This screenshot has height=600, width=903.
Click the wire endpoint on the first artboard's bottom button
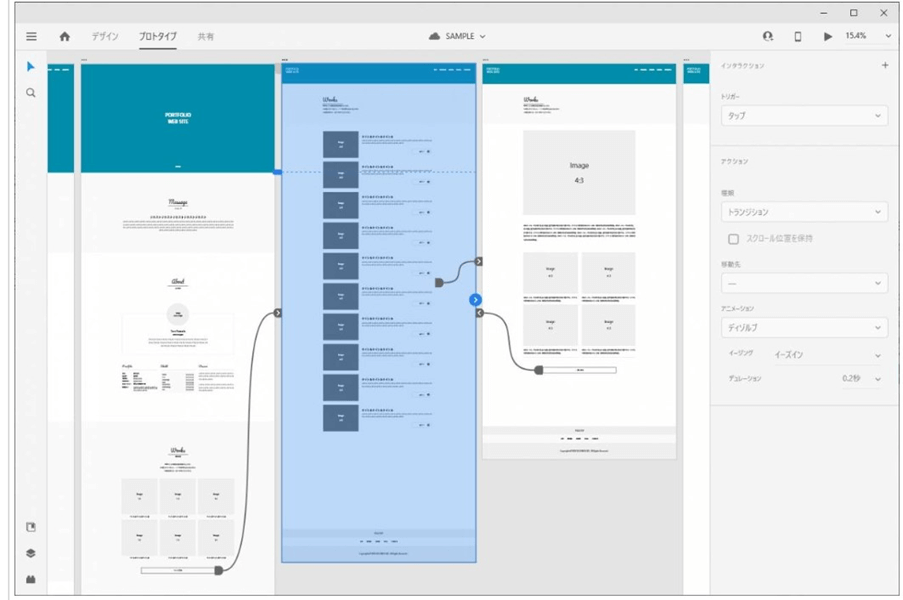(x=219, y=571)
